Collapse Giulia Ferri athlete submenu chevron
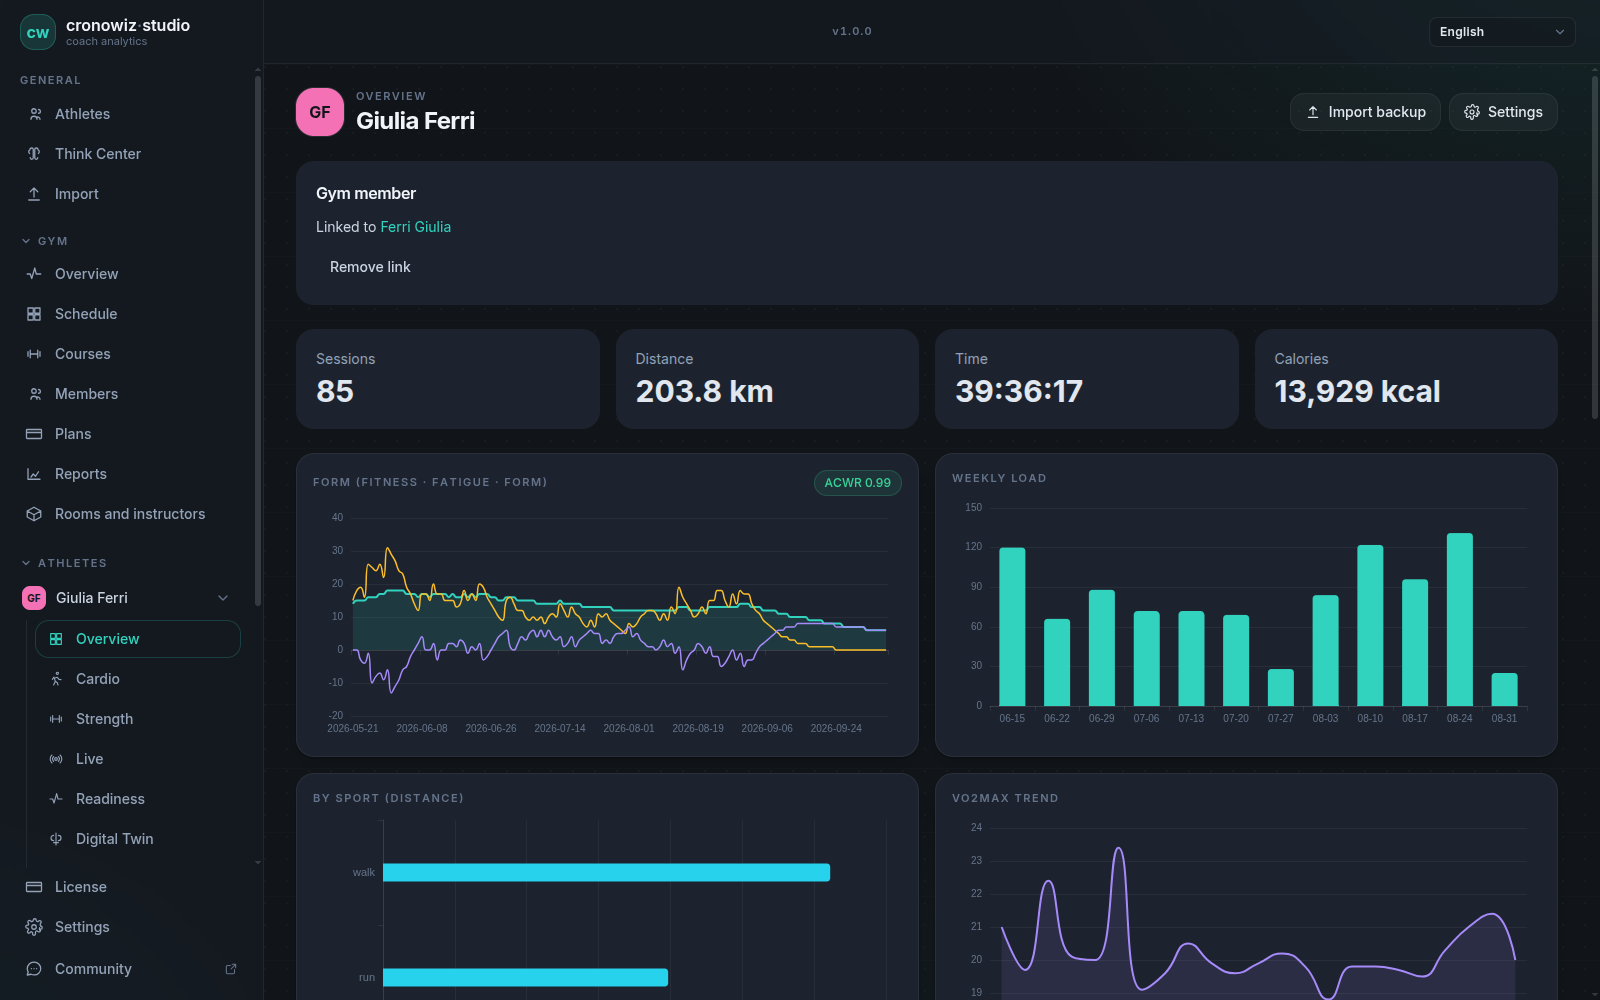The height and width of the screenshot is (1000, 1600). click(223, 598)
